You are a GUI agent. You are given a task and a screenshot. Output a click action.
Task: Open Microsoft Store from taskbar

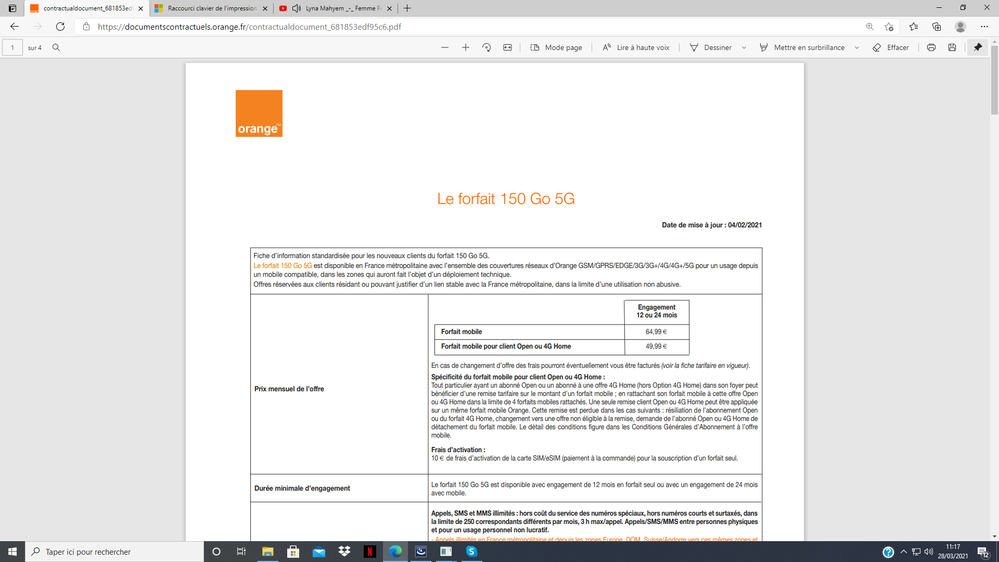click(293, 551)
